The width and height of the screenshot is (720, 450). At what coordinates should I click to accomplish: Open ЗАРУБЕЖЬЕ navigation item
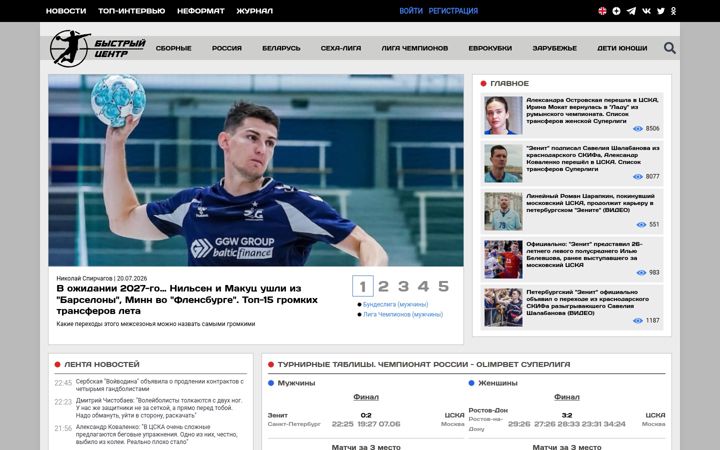click(554, 48)
